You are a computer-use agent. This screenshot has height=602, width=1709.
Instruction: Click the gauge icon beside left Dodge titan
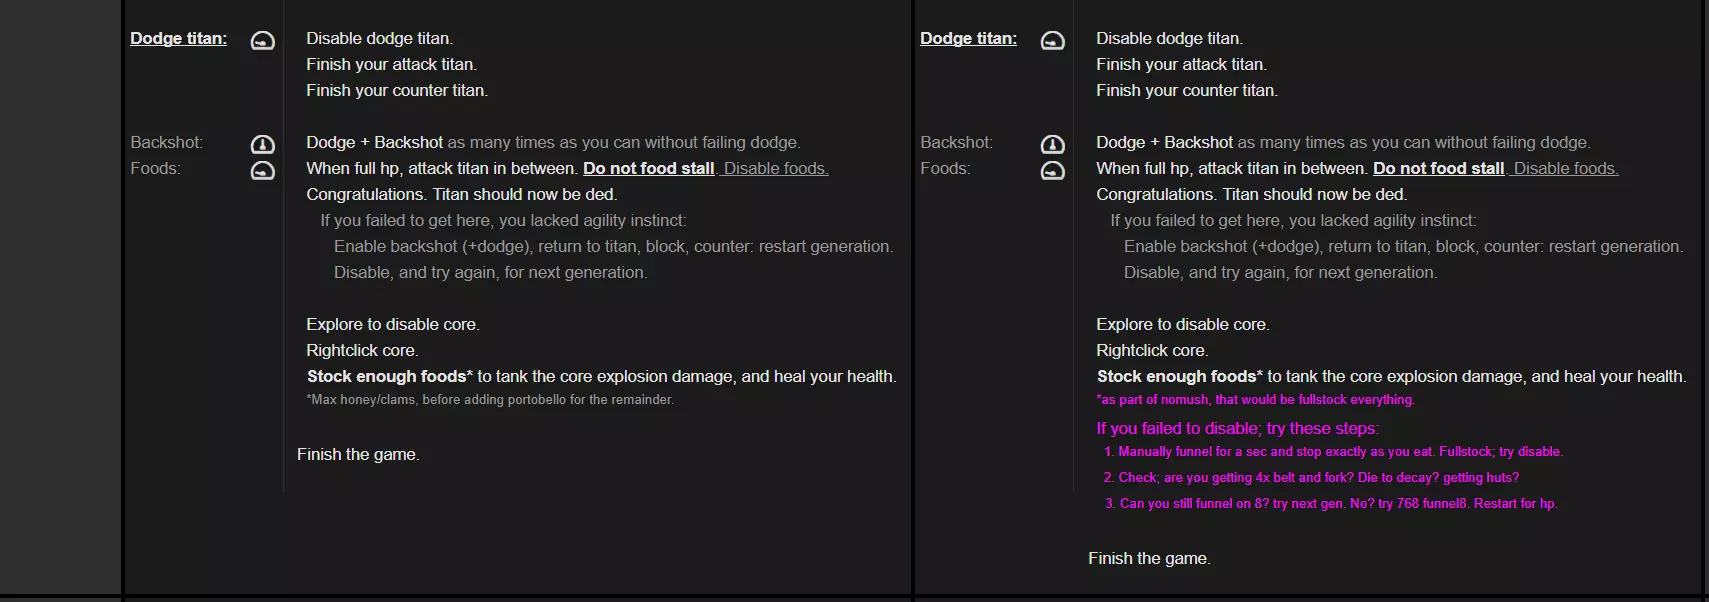coord(262,41)
